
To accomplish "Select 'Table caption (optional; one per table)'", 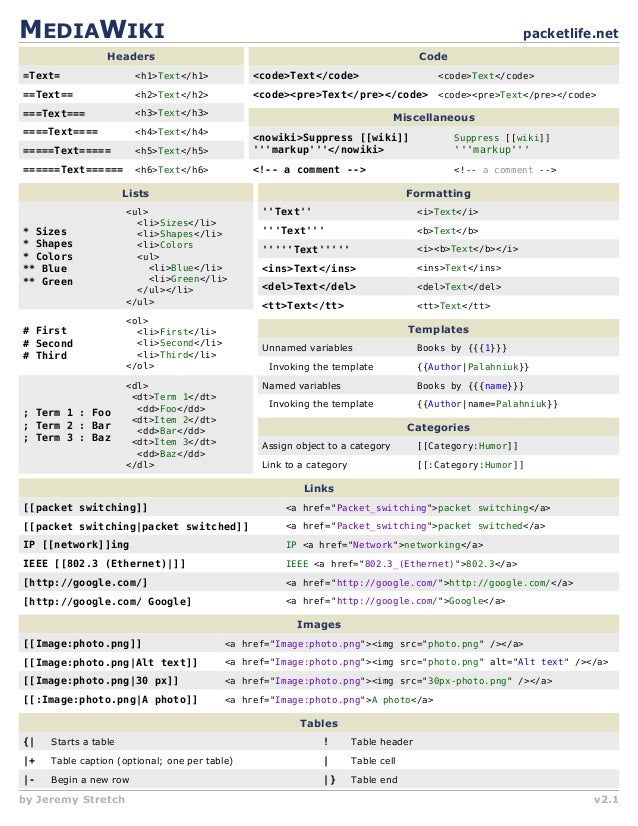I will [142, 761].
